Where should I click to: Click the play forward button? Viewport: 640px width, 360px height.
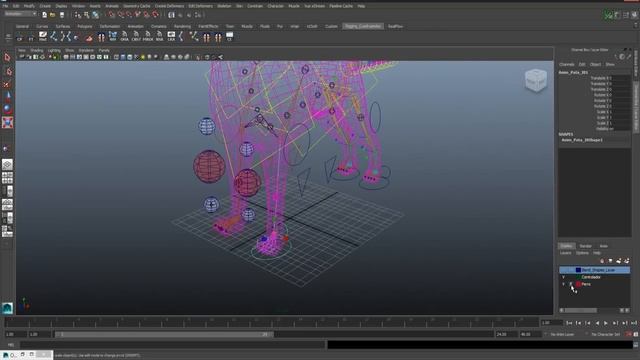(x=606, y=323)
